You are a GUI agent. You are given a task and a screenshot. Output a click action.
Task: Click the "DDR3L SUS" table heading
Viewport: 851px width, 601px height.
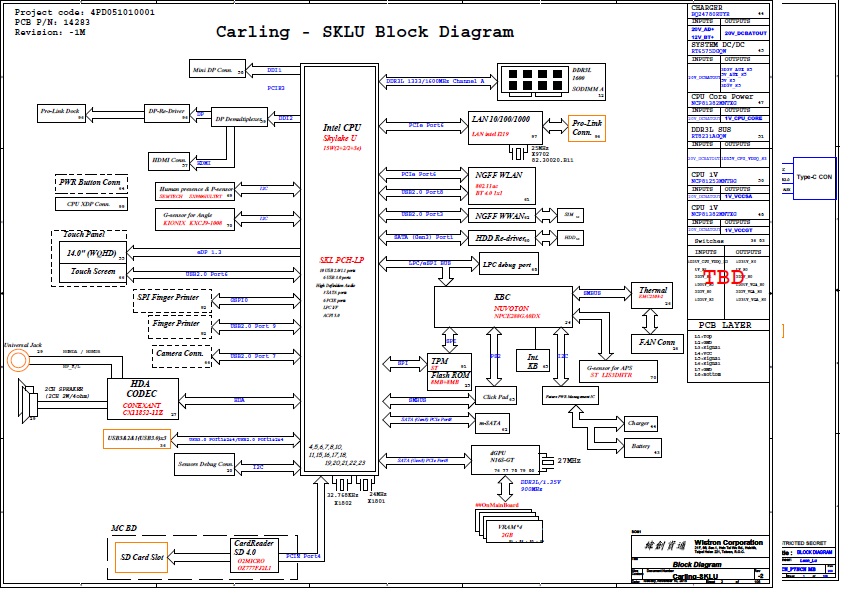point(711,130)
